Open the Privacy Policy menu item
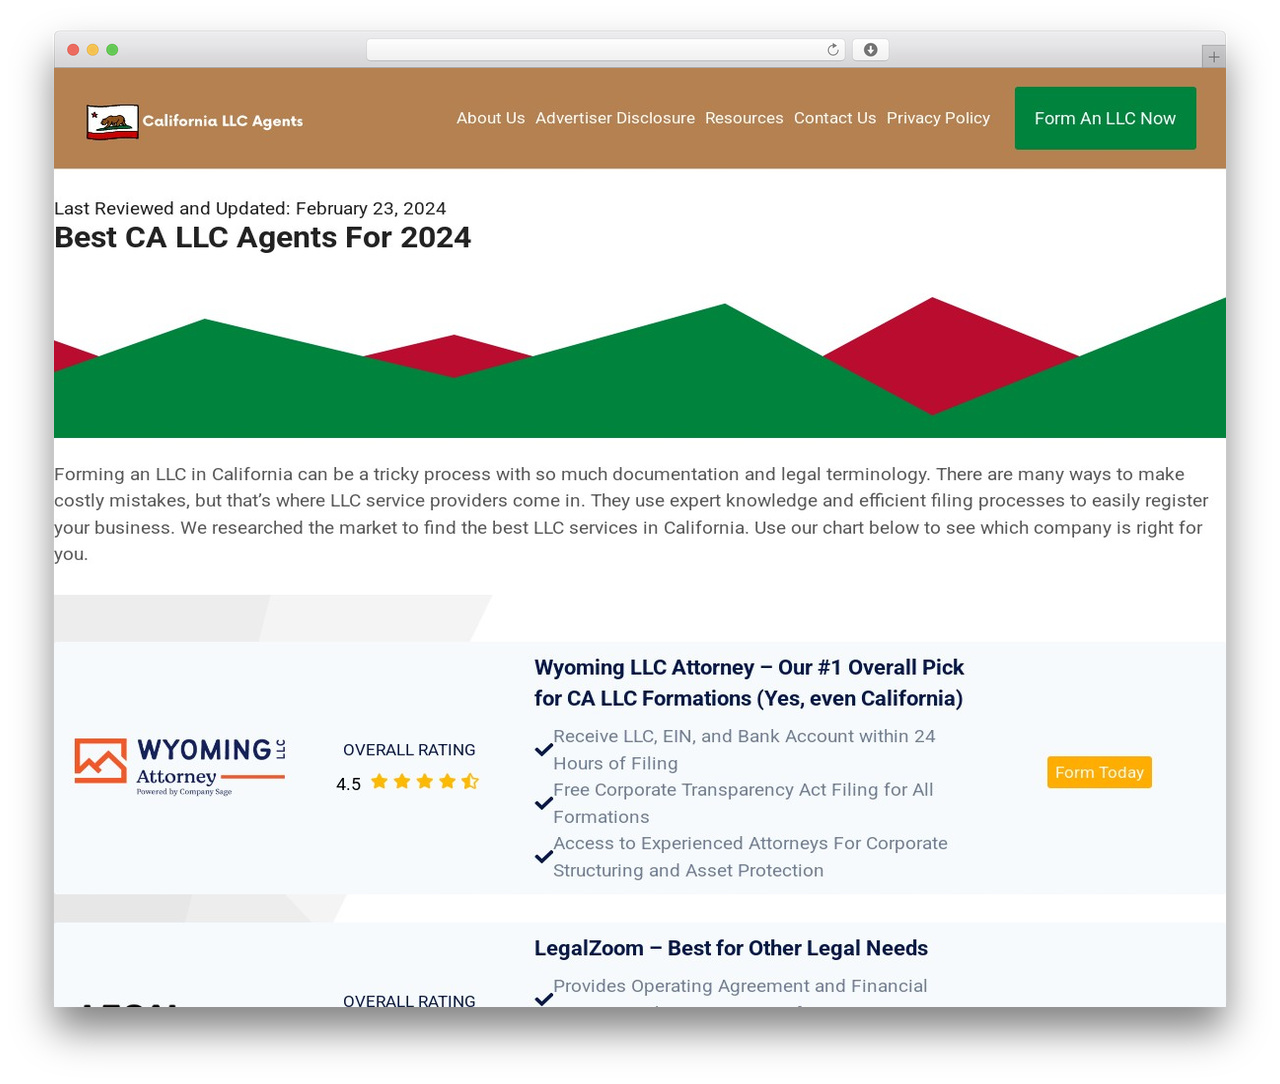1280x1084 pixels. (x=938, y=118)
